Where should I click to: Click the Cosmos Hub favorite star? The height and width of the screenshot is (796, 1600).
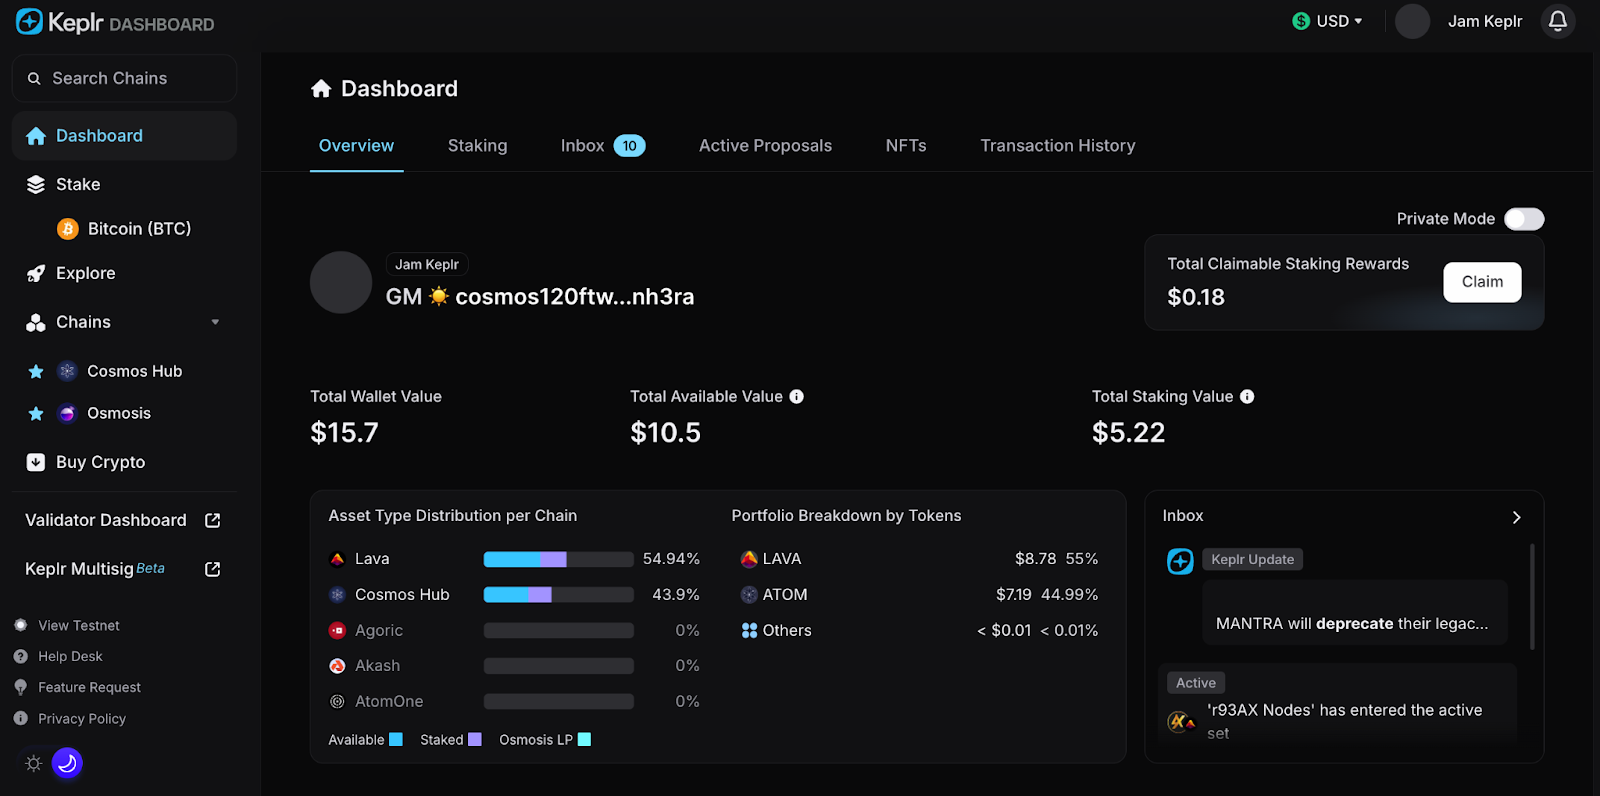coord(36,372)
